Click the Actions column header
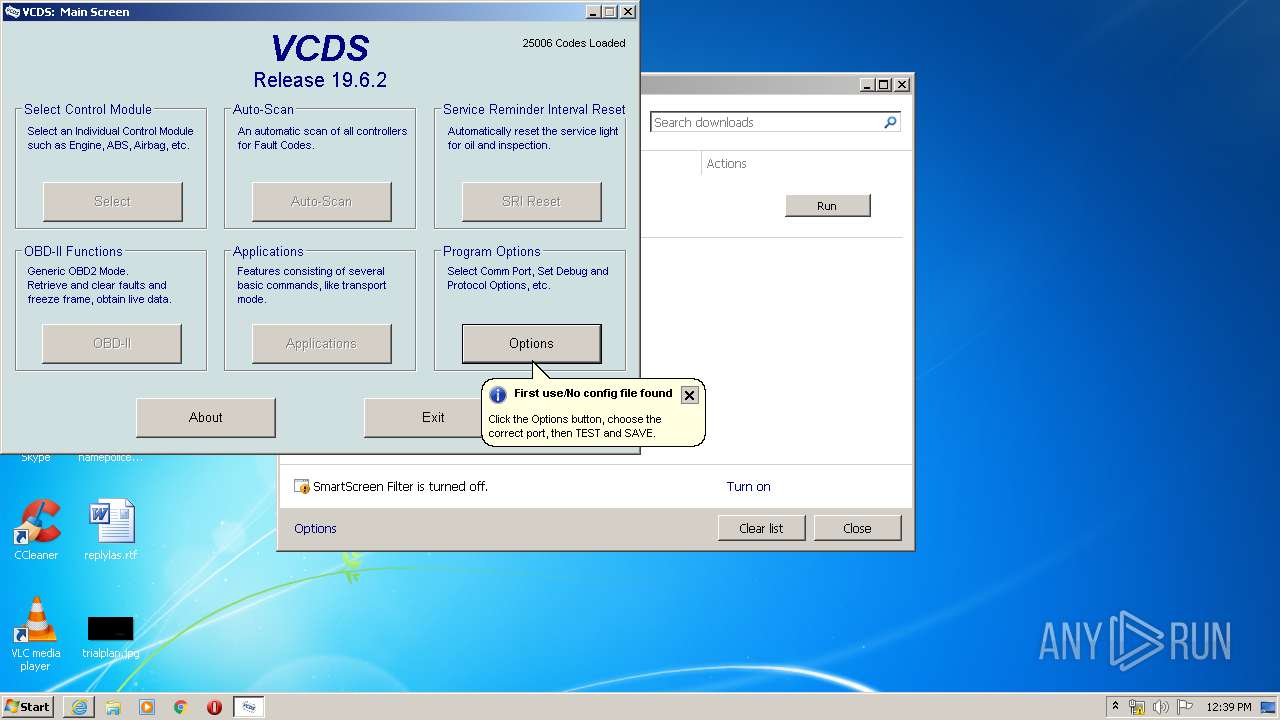The width and height of the screenshot is (1280, 720). 727,163
